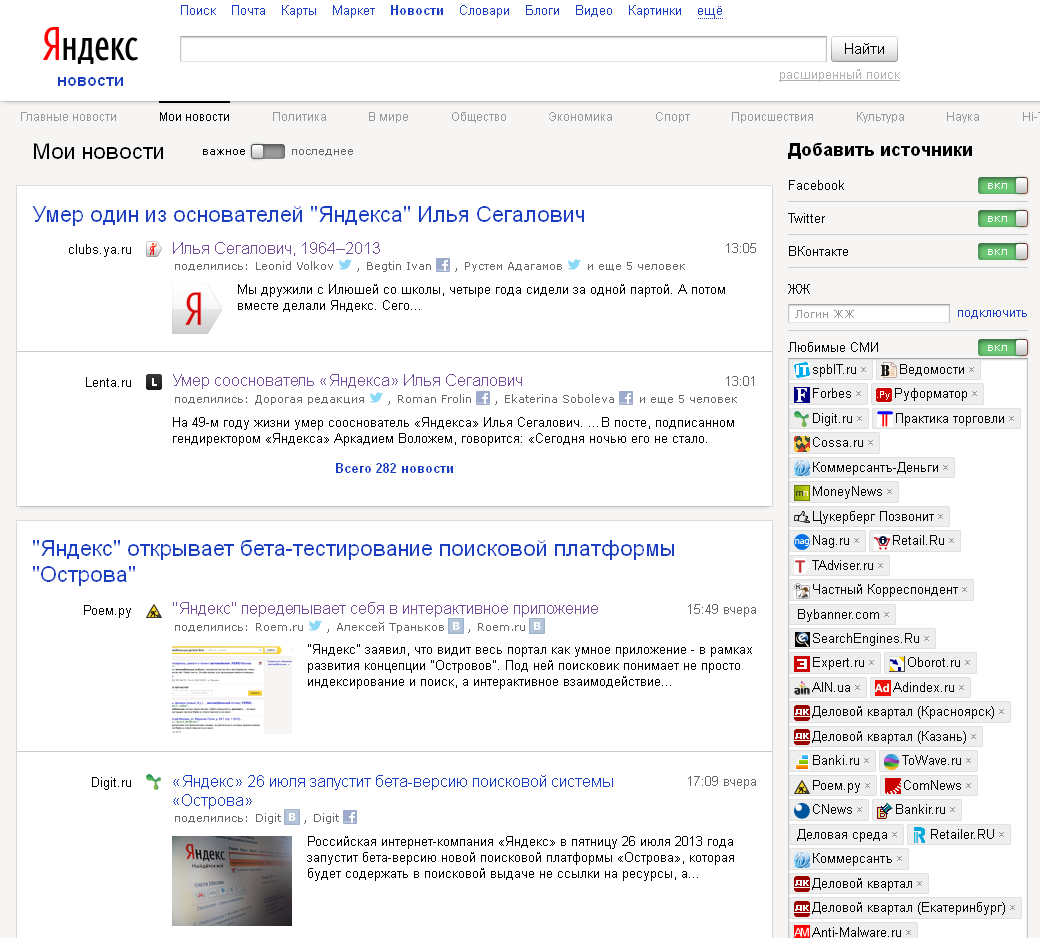
Task: Click the Facebook icon next to second Digit share
Action: click(350, 817)
